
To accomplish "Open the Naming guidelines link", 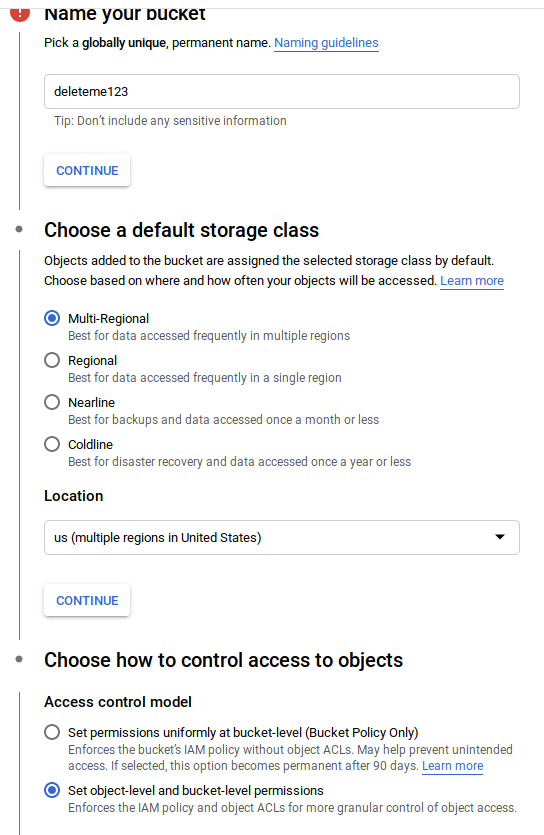I will point(326,43).
